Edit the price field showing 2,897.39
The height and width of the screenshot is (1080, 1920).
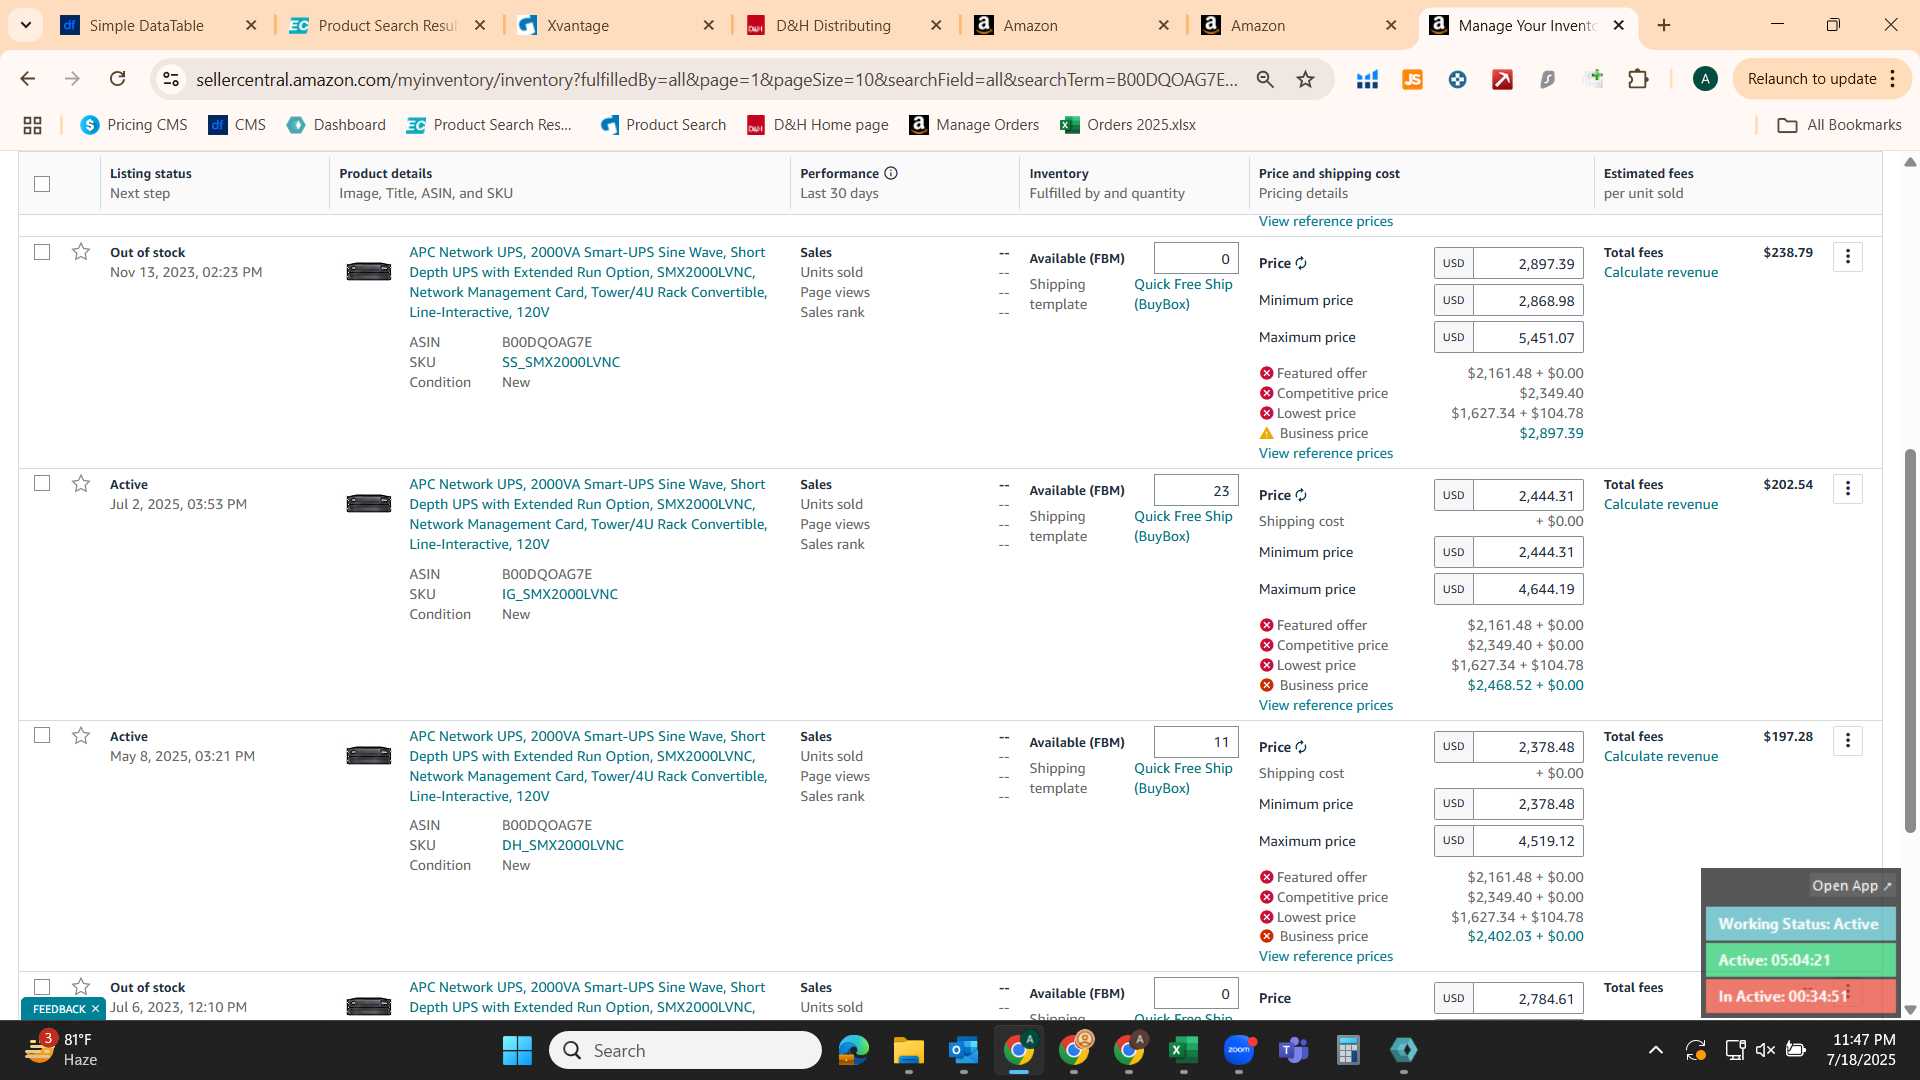pos(1528,264)
